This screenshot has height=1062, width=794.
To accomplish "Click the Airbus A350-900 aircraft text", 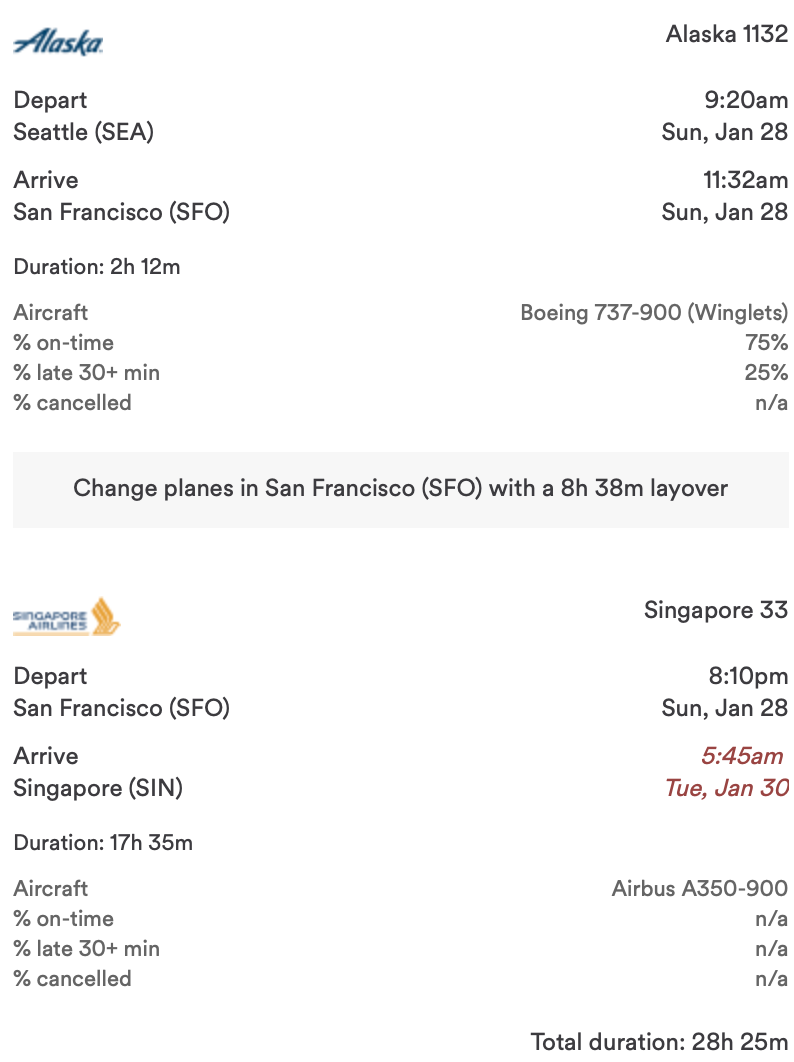I will tap(699, 888).
